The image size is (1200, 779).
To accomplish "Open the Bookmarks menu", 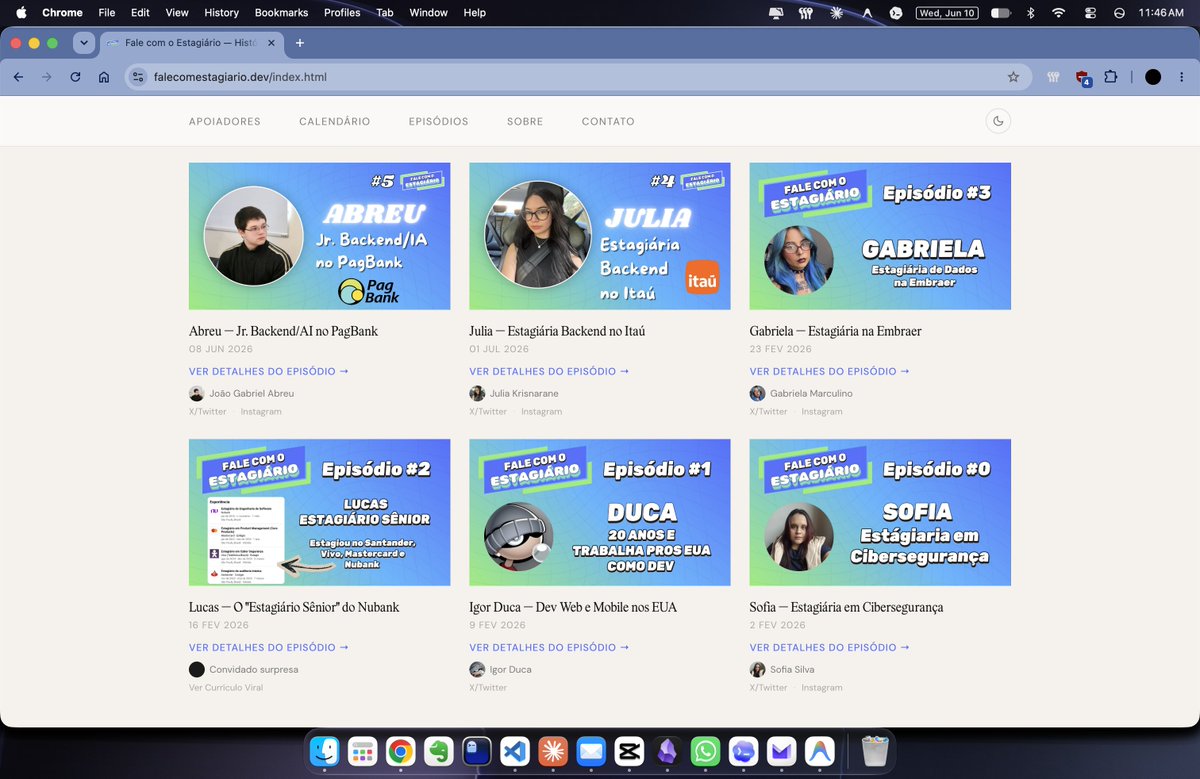I will tap(281, 13).
